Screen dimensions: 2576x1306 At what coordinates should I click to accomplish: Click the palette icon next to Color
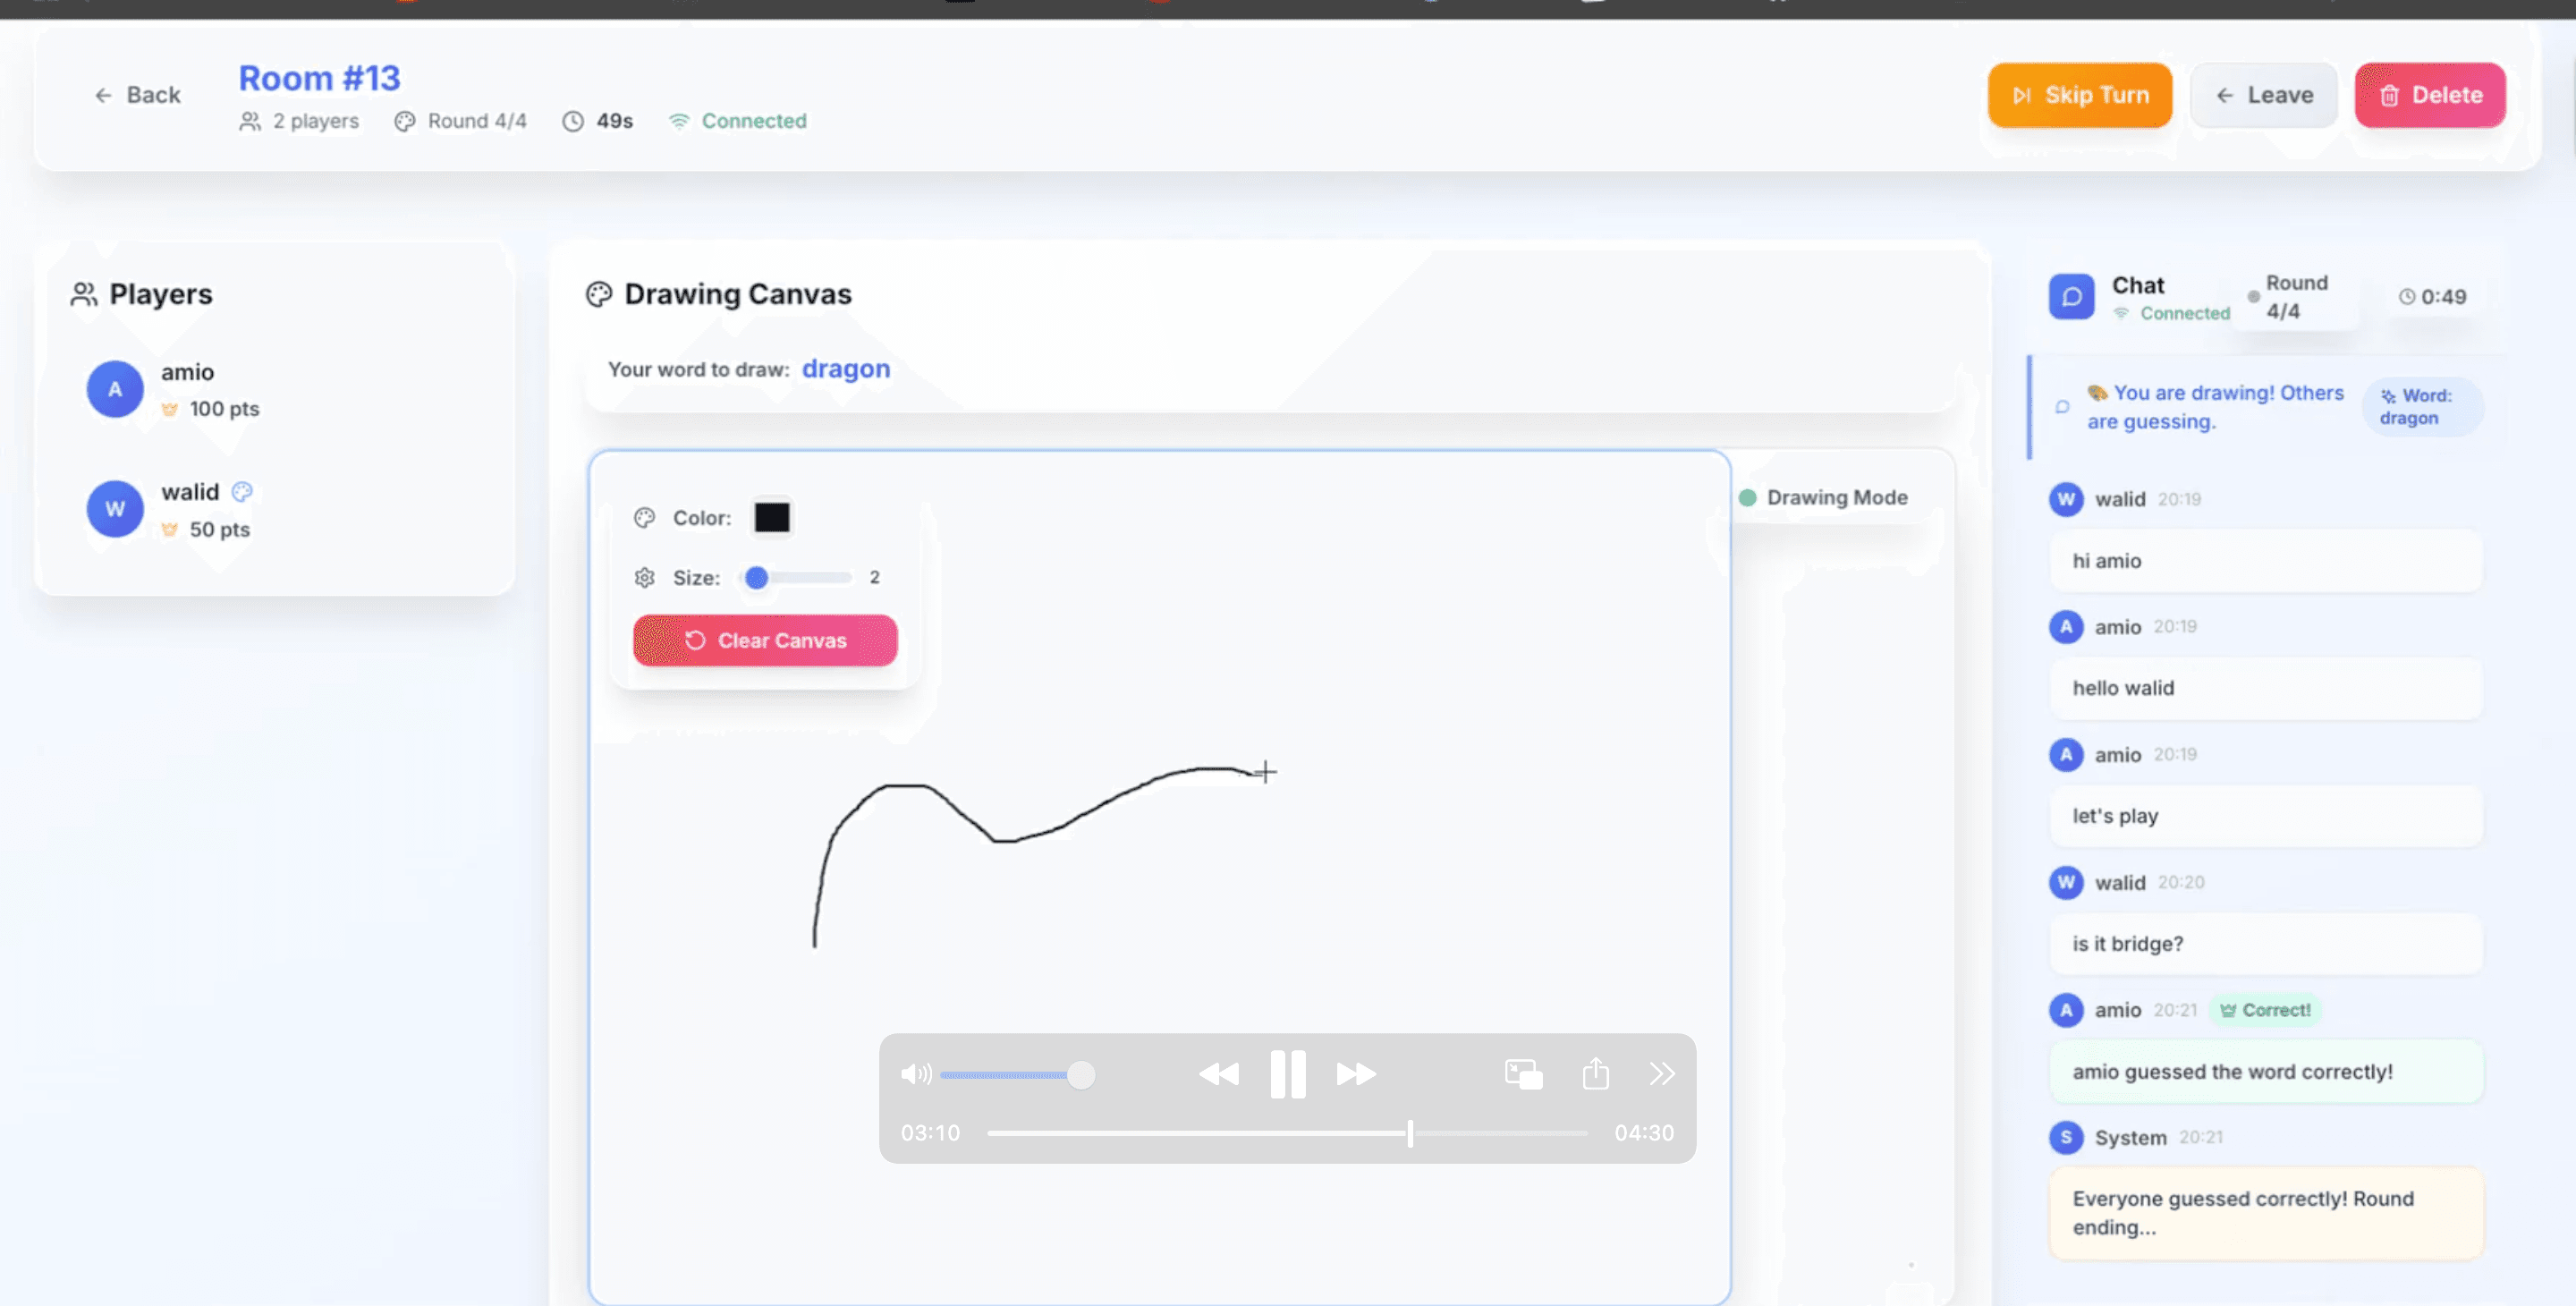click(645, 517)
